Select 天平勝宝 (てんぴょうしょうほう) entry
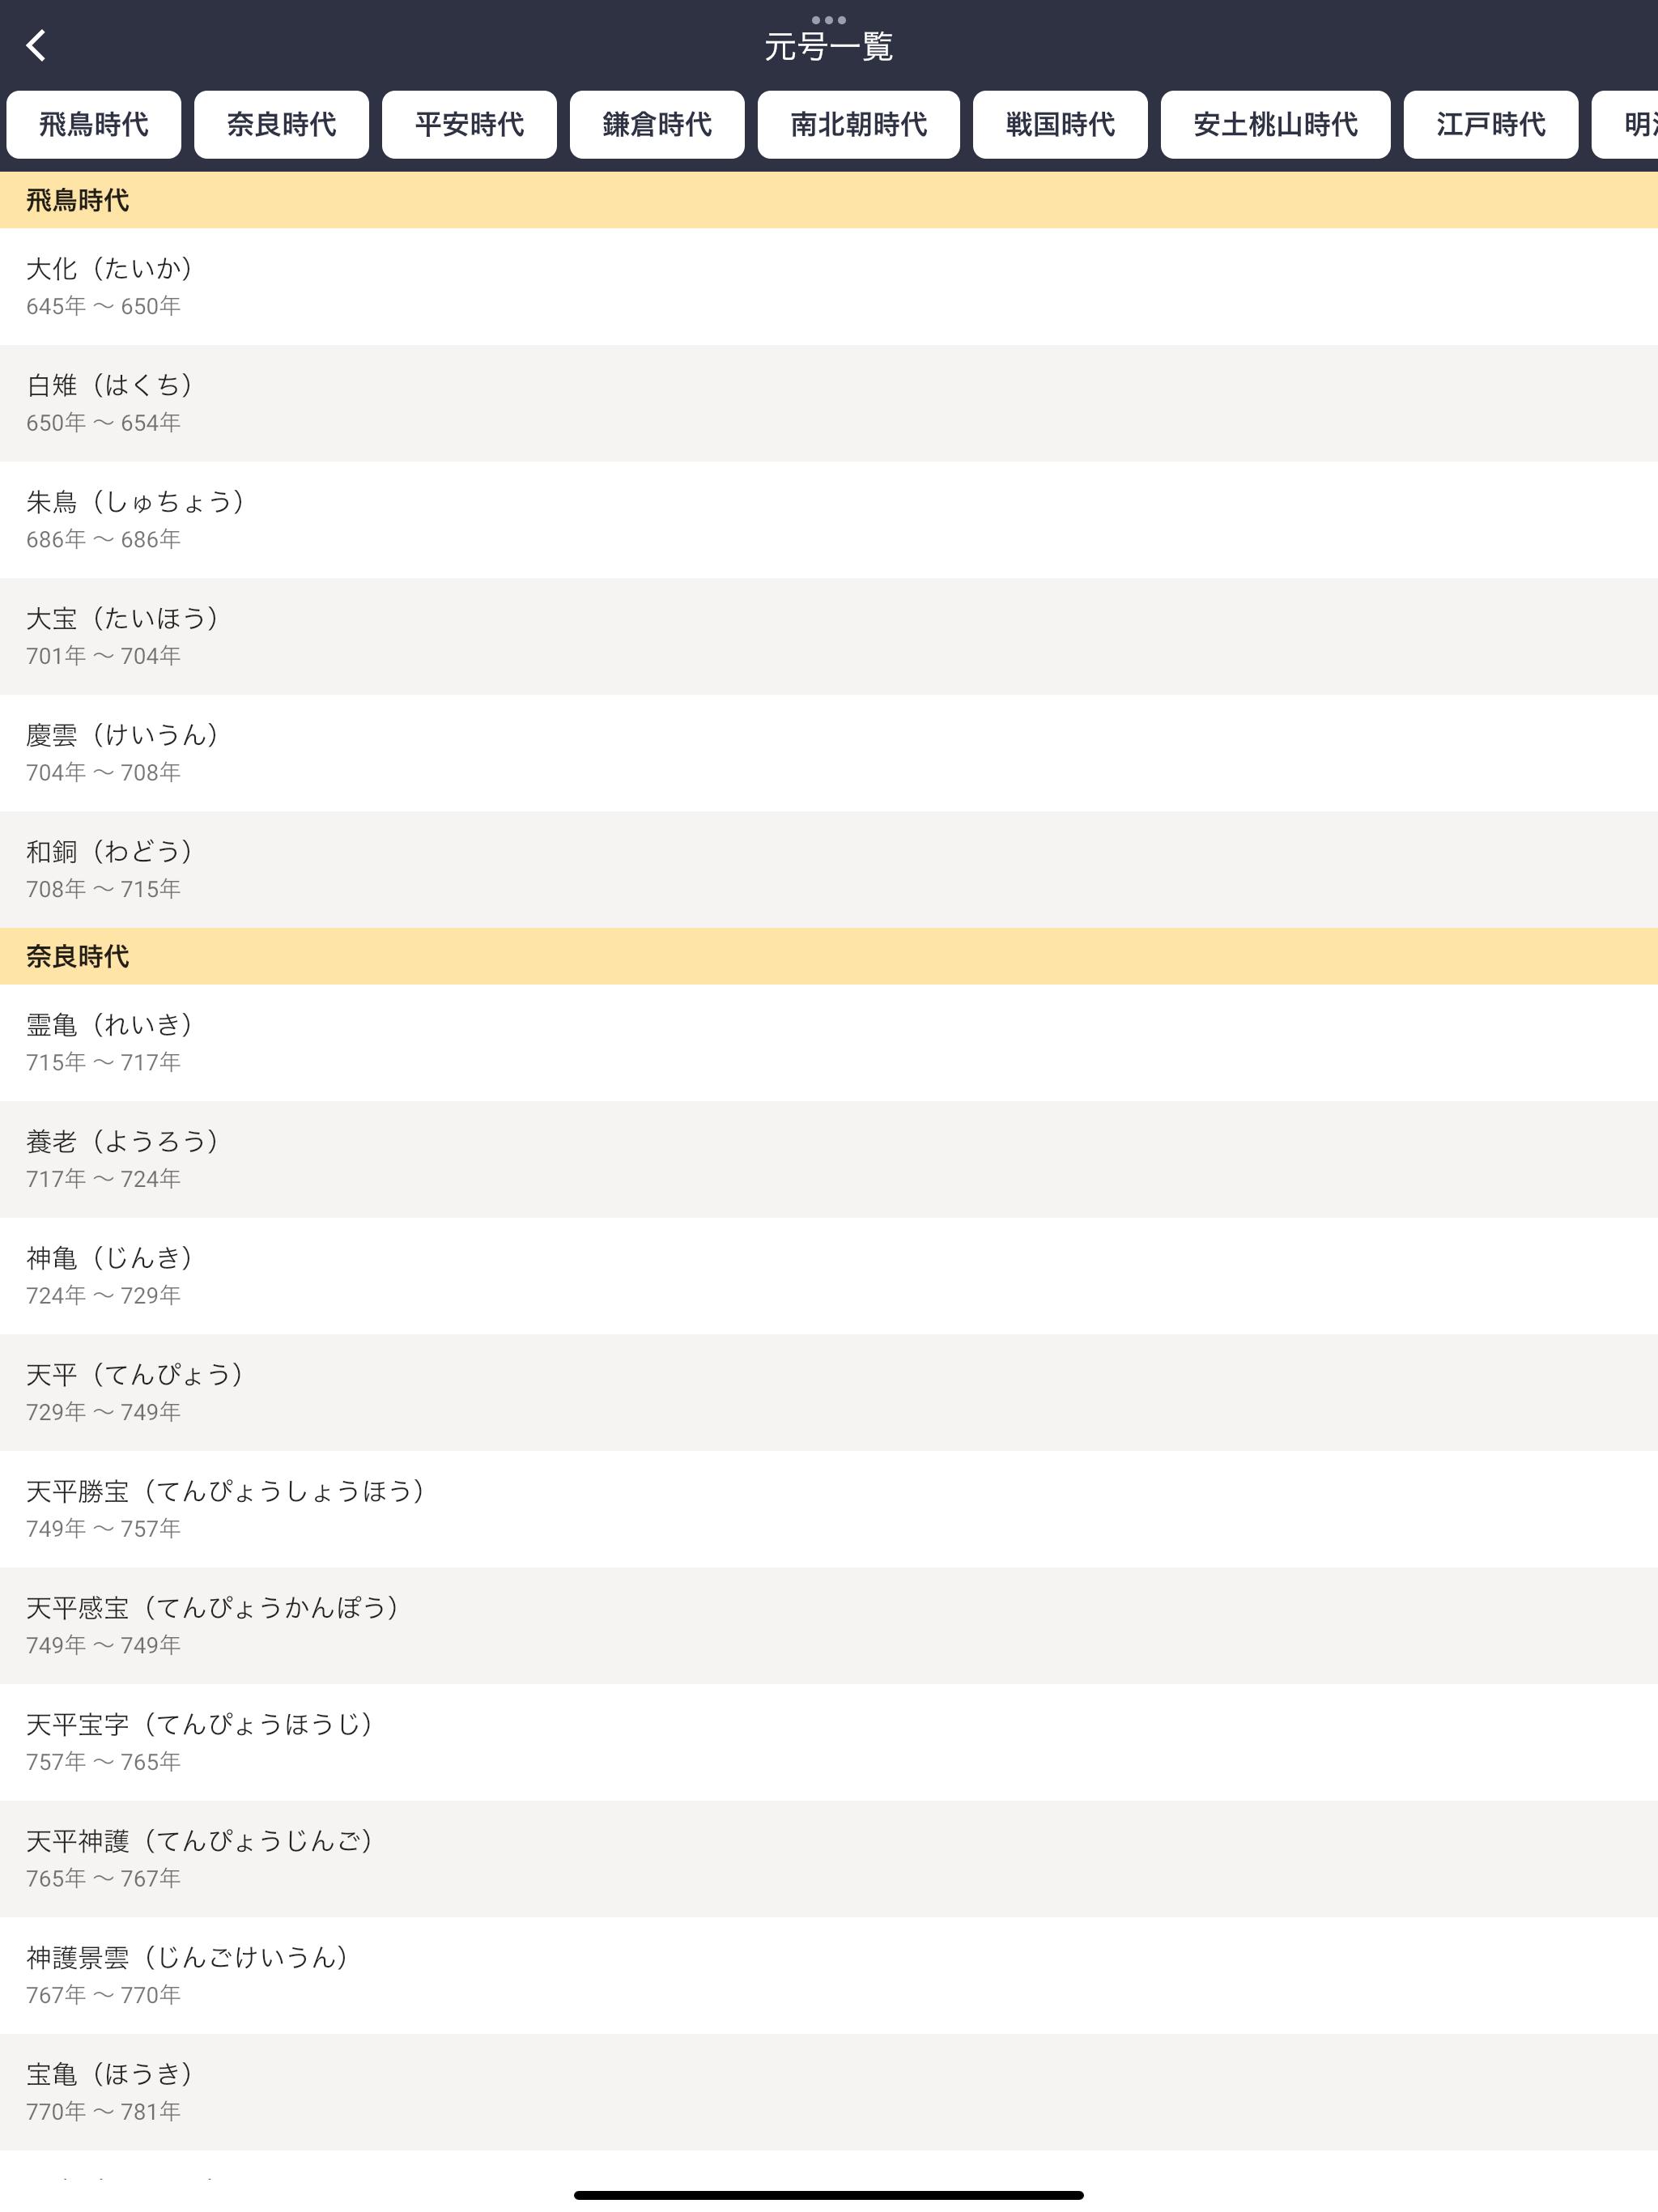 click(x=828, y=1508)
